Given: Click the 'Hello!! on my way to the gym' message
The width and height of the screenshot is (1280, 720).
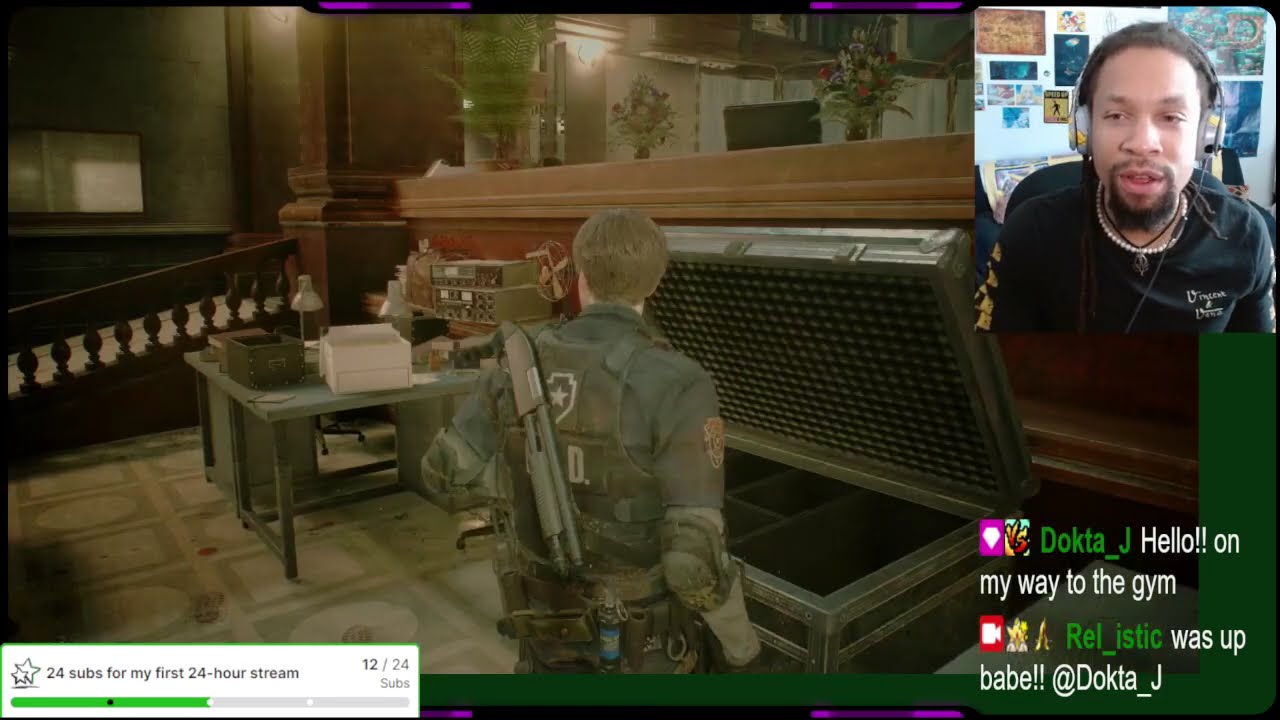Looking at the screenshot, I should 1110,562.
